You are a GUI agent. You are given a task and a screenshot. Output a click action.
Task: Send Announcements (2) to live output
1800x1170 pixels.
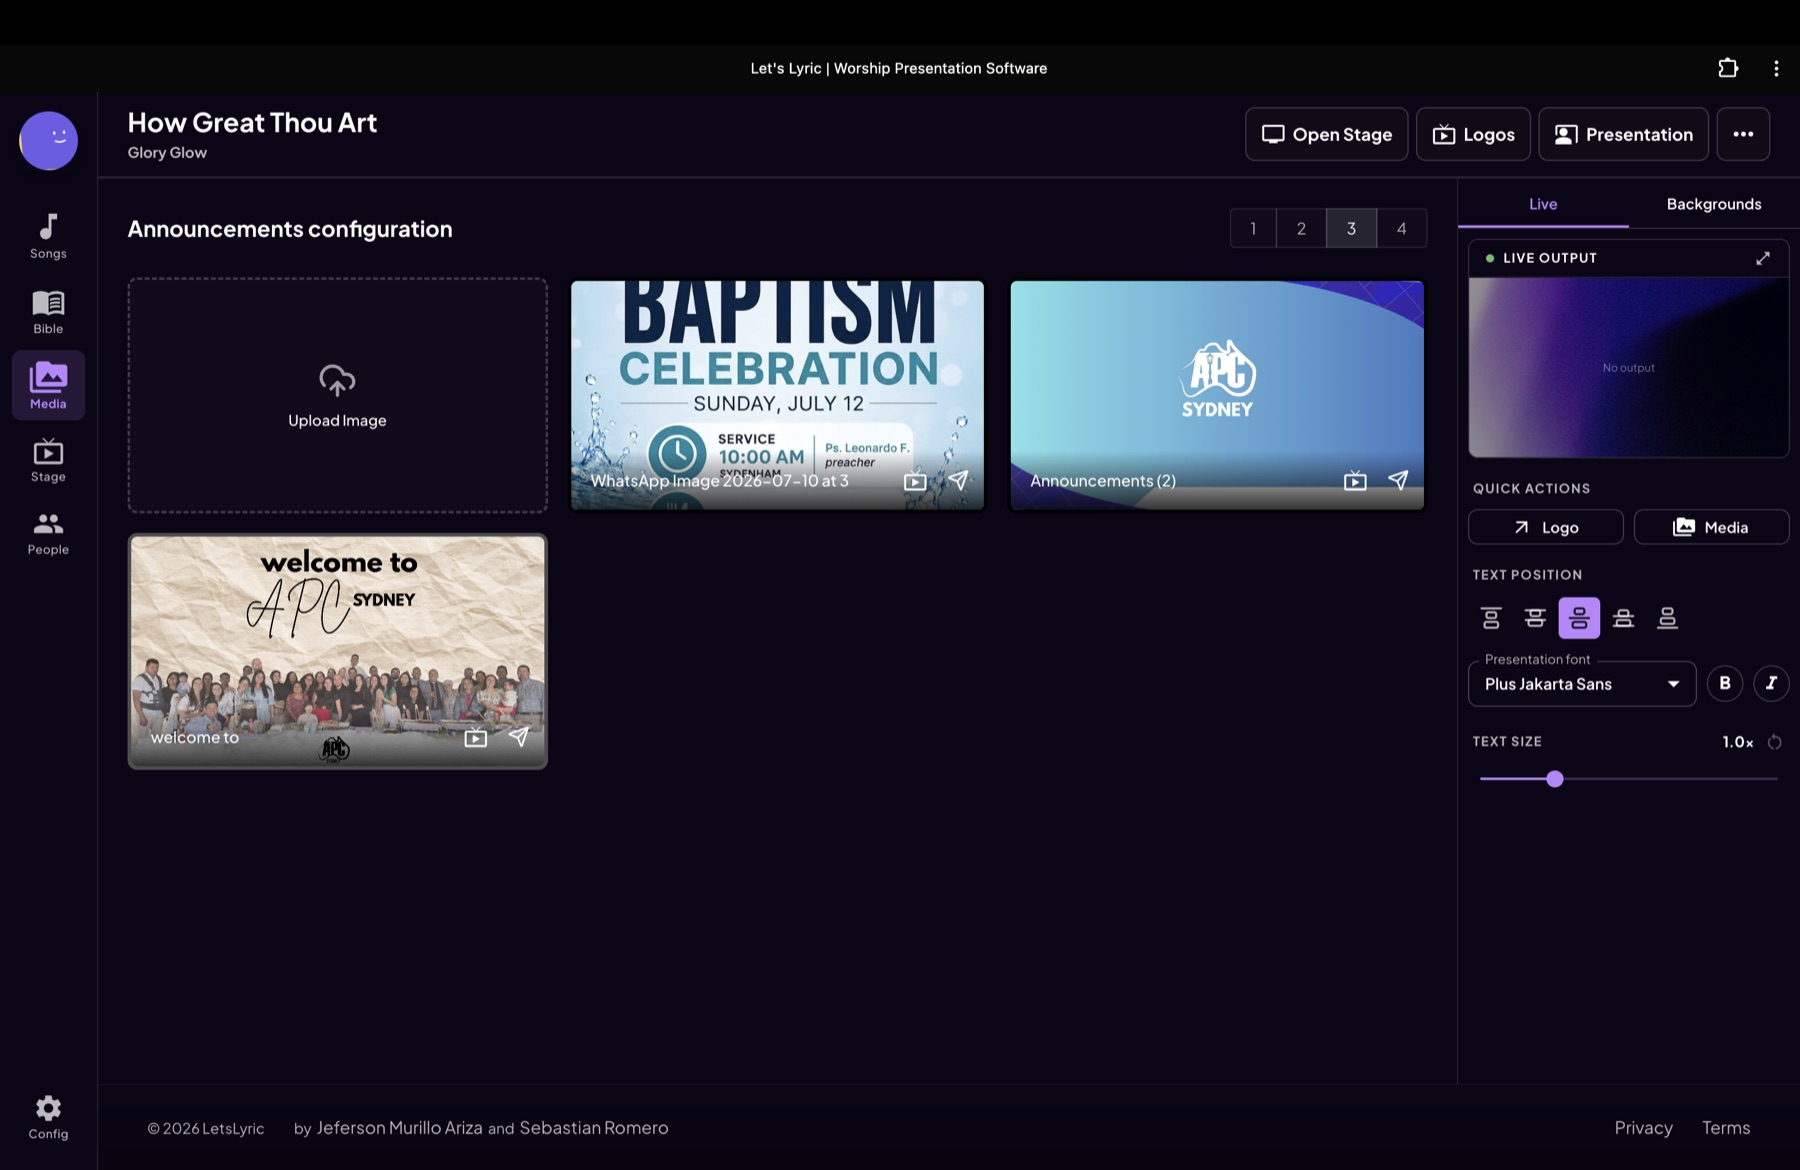(1398, 480)
